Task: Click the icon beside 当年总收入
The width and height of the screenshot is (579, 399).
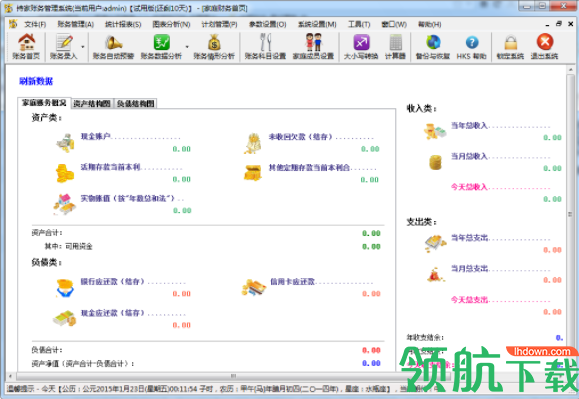Action: pyautogui.click(x=435, y=131)
